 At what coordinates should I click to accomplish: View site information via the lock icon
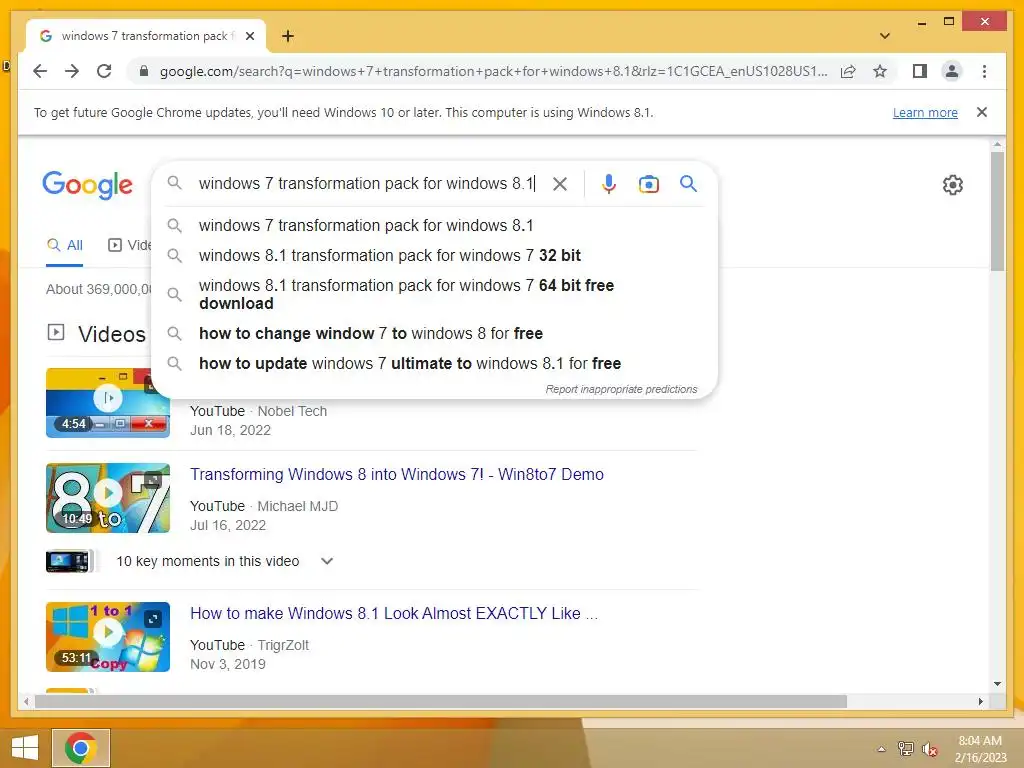(144, 71)
